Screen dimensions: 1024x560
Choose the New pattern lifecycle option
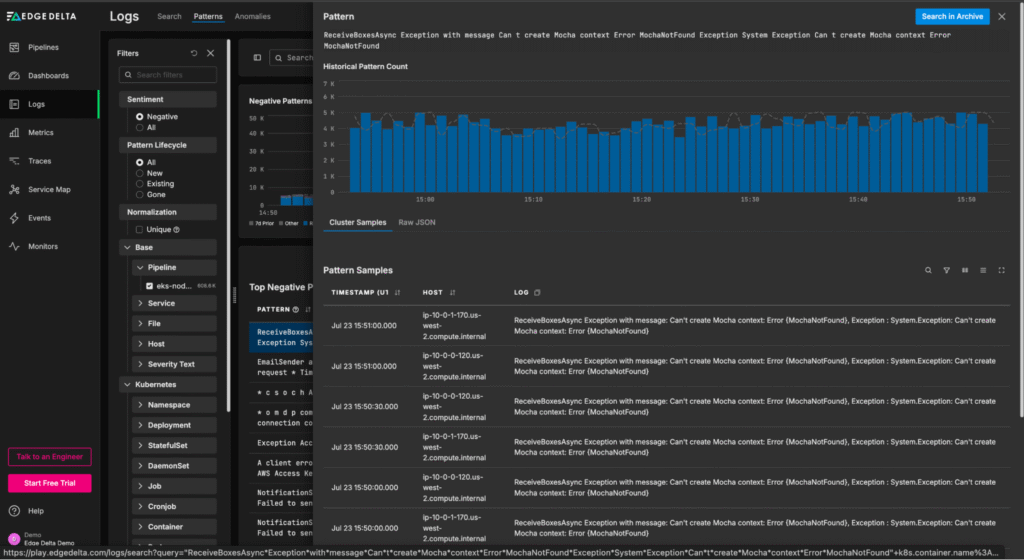tap(140, 173)
